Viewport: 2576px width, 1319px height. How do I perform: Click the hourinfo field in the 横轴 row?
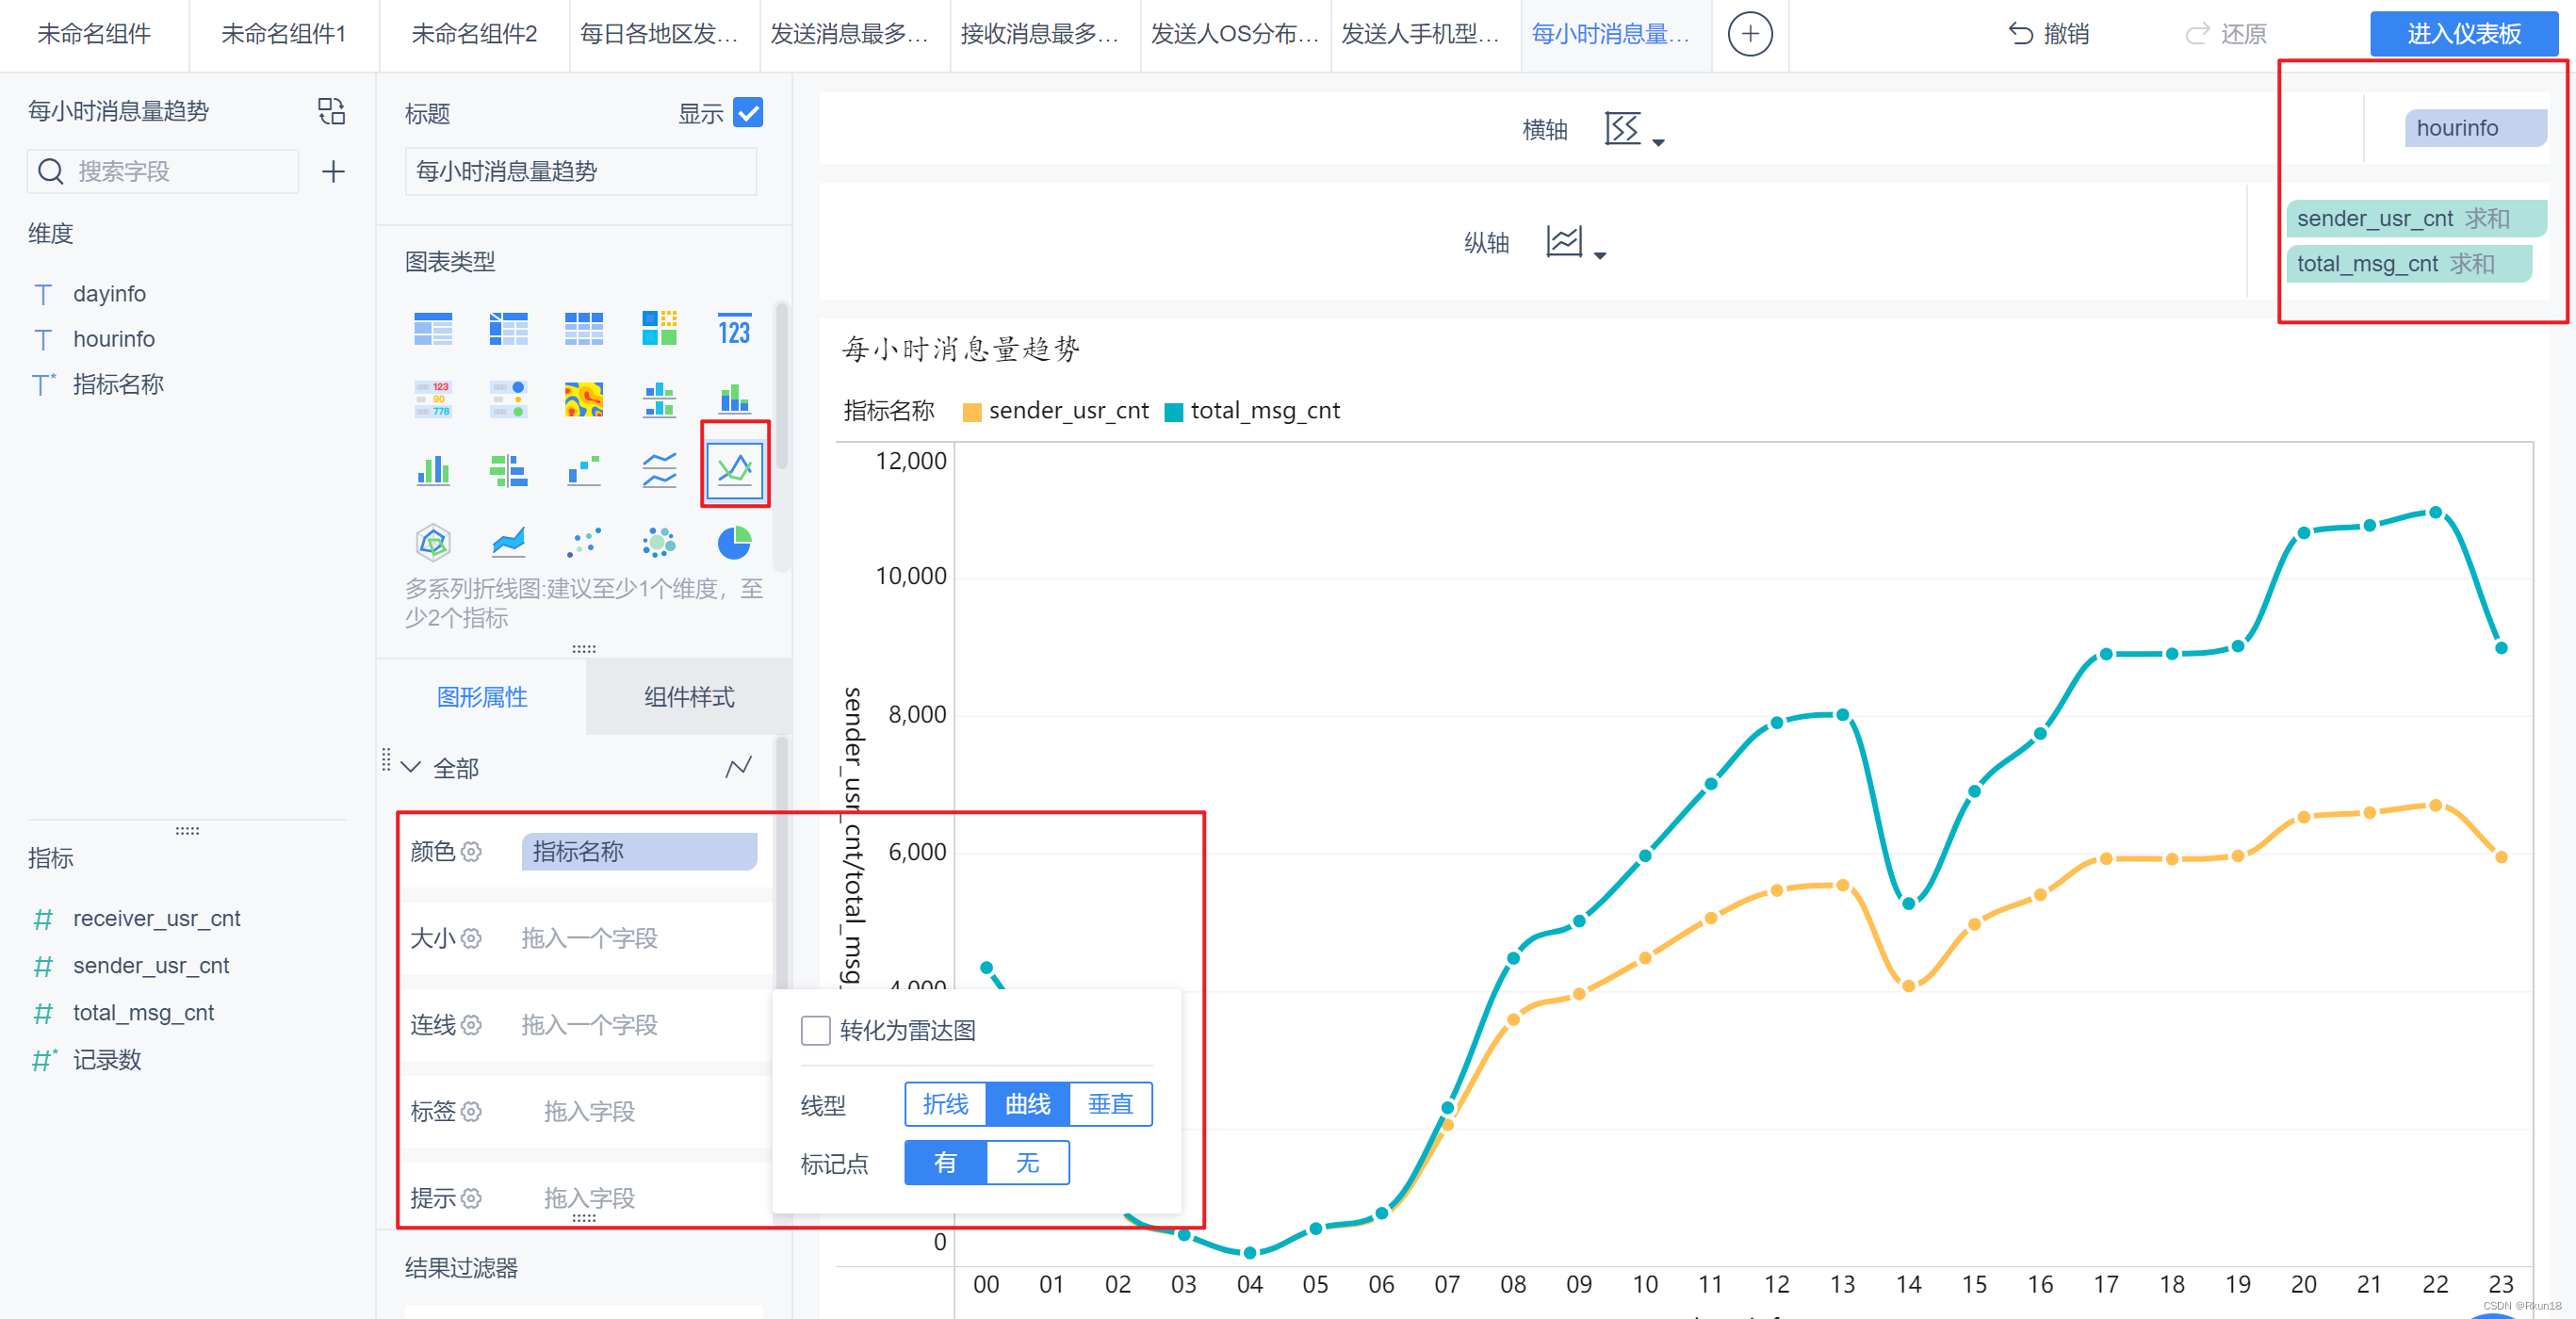(x=2475, y=128)
